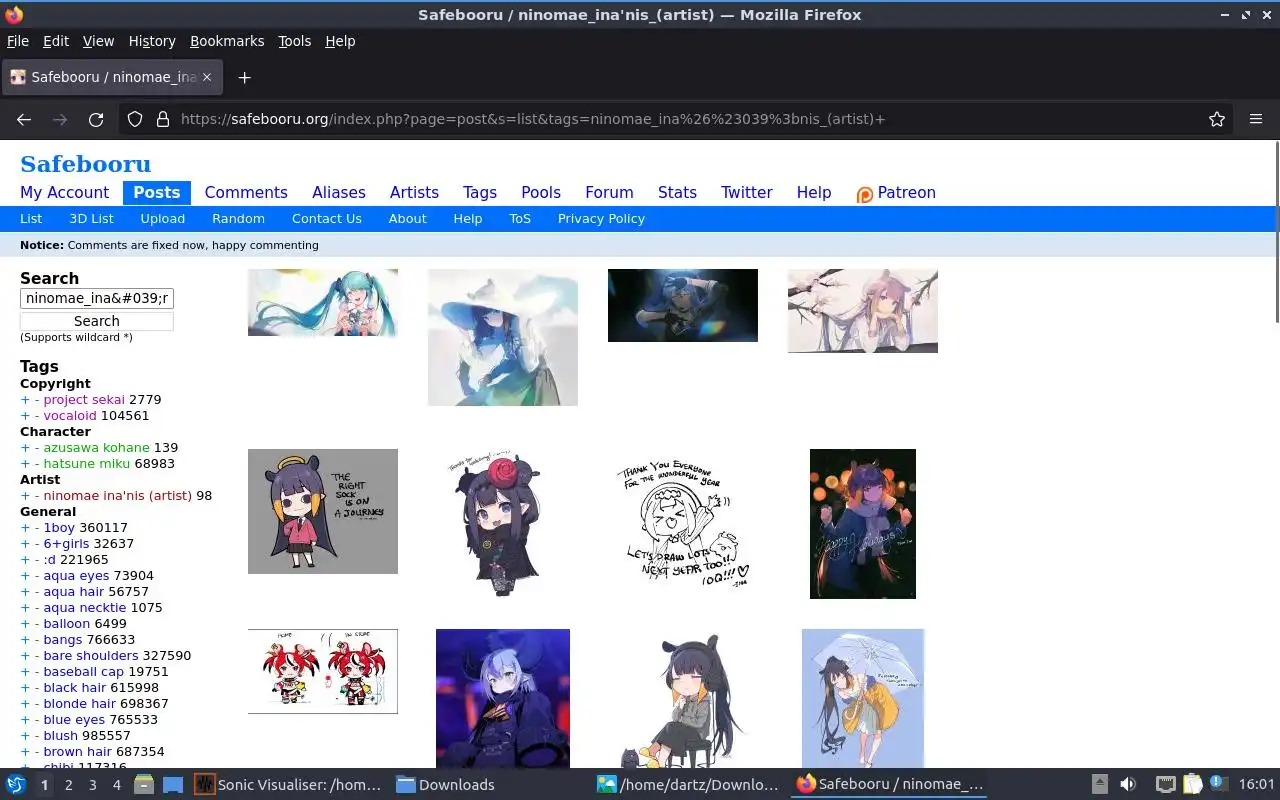Click the aqua necktie tag link

tap(84, 607)
